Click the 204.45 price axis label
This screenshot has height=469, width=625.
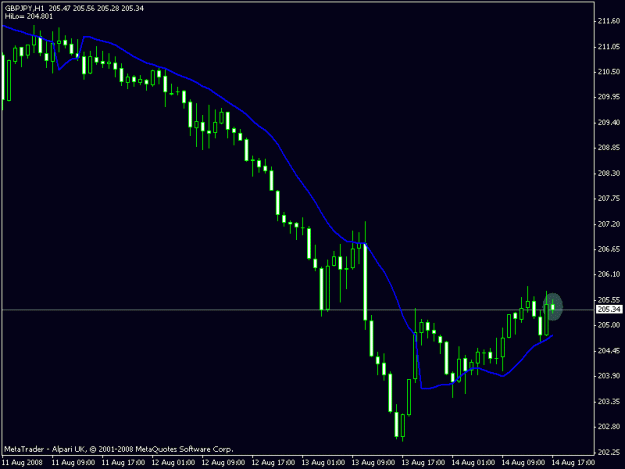(609, 351)
